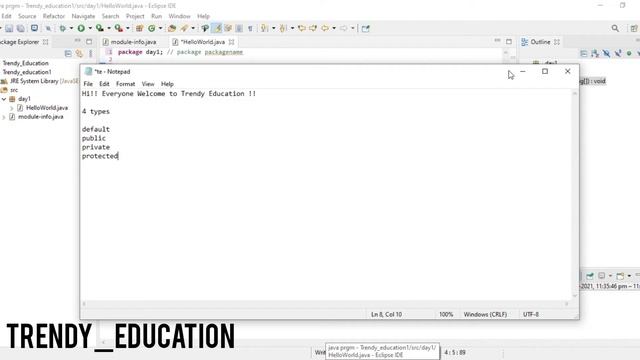The width and height of the screenshot is (640, 360).
Task: Open the Notepad View menu
Action: tap(148, 84)
